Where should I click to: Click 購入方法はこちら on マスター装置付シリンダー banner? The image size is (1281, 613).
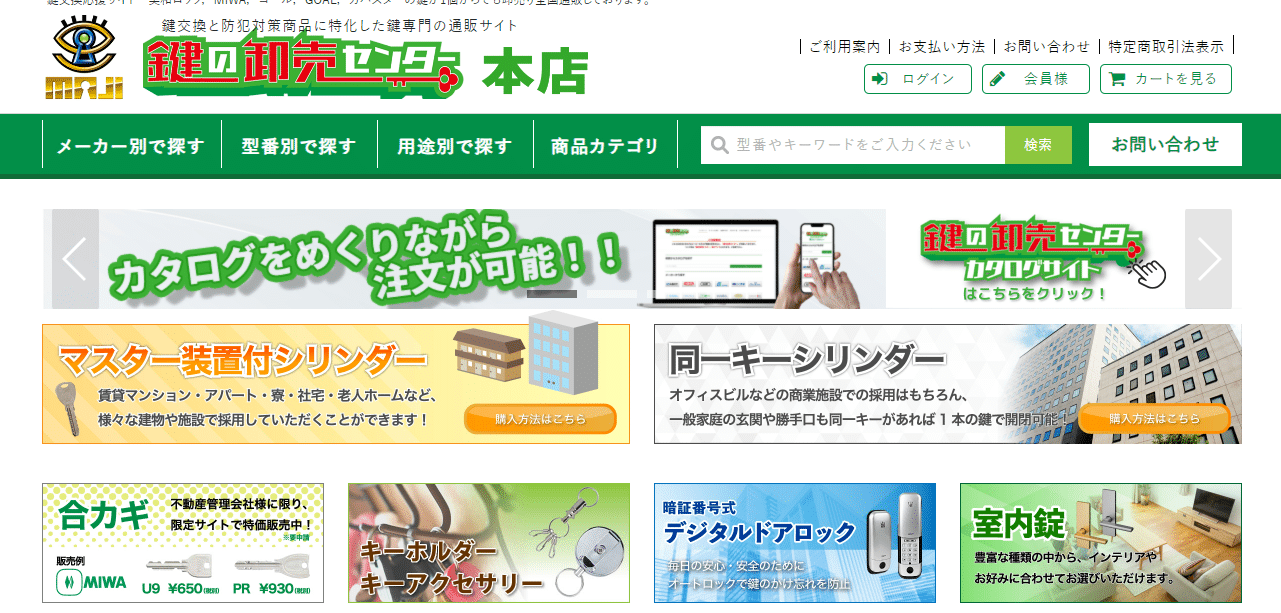point(540,419)
